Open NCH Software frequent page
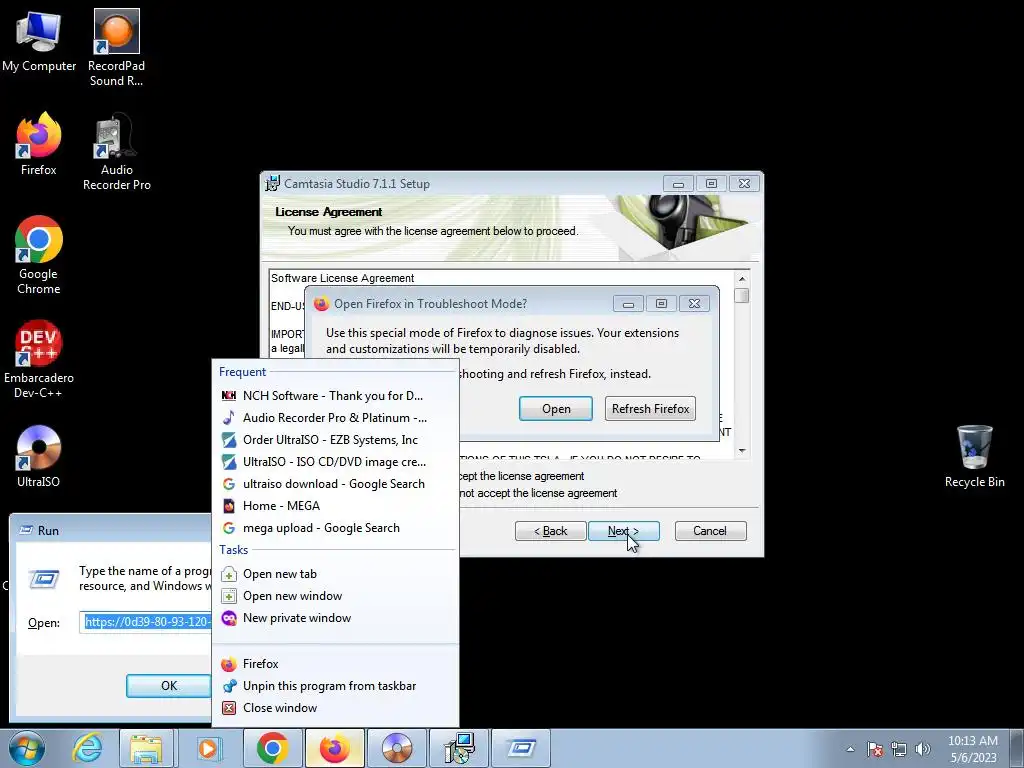 334,396
